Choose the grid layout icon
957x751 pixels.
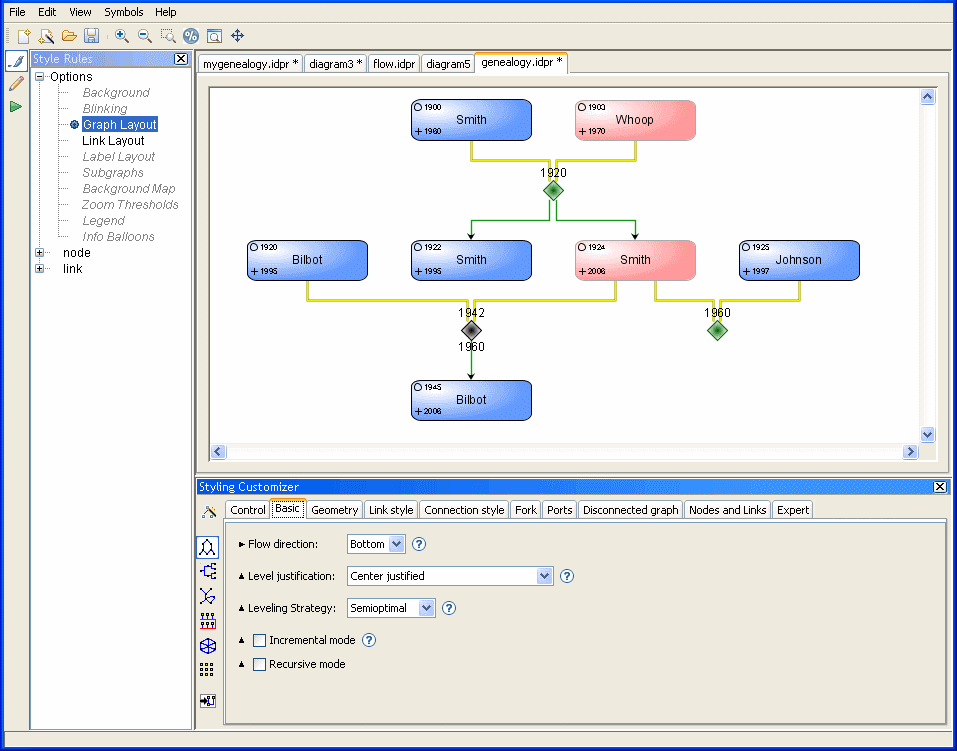208,670
